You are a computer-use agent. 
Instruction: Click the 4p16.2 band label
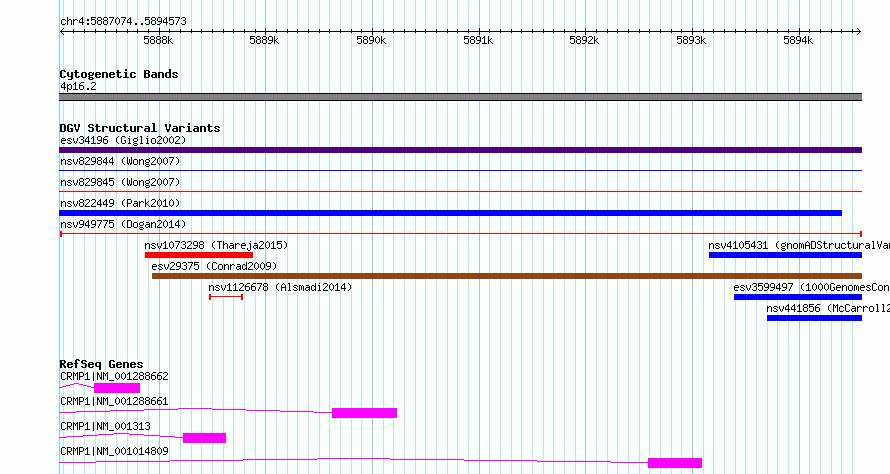[x=78, y=86]
